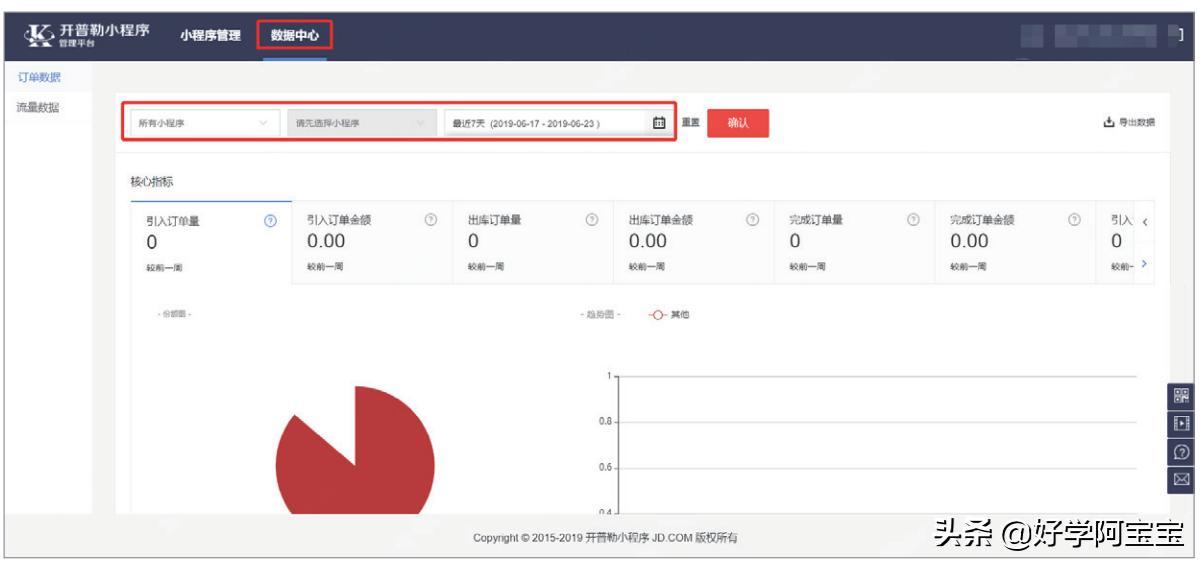Viewport: 1202px width, 566px height.
Task: Click the 份额图 label
Action: pos(174,314)
